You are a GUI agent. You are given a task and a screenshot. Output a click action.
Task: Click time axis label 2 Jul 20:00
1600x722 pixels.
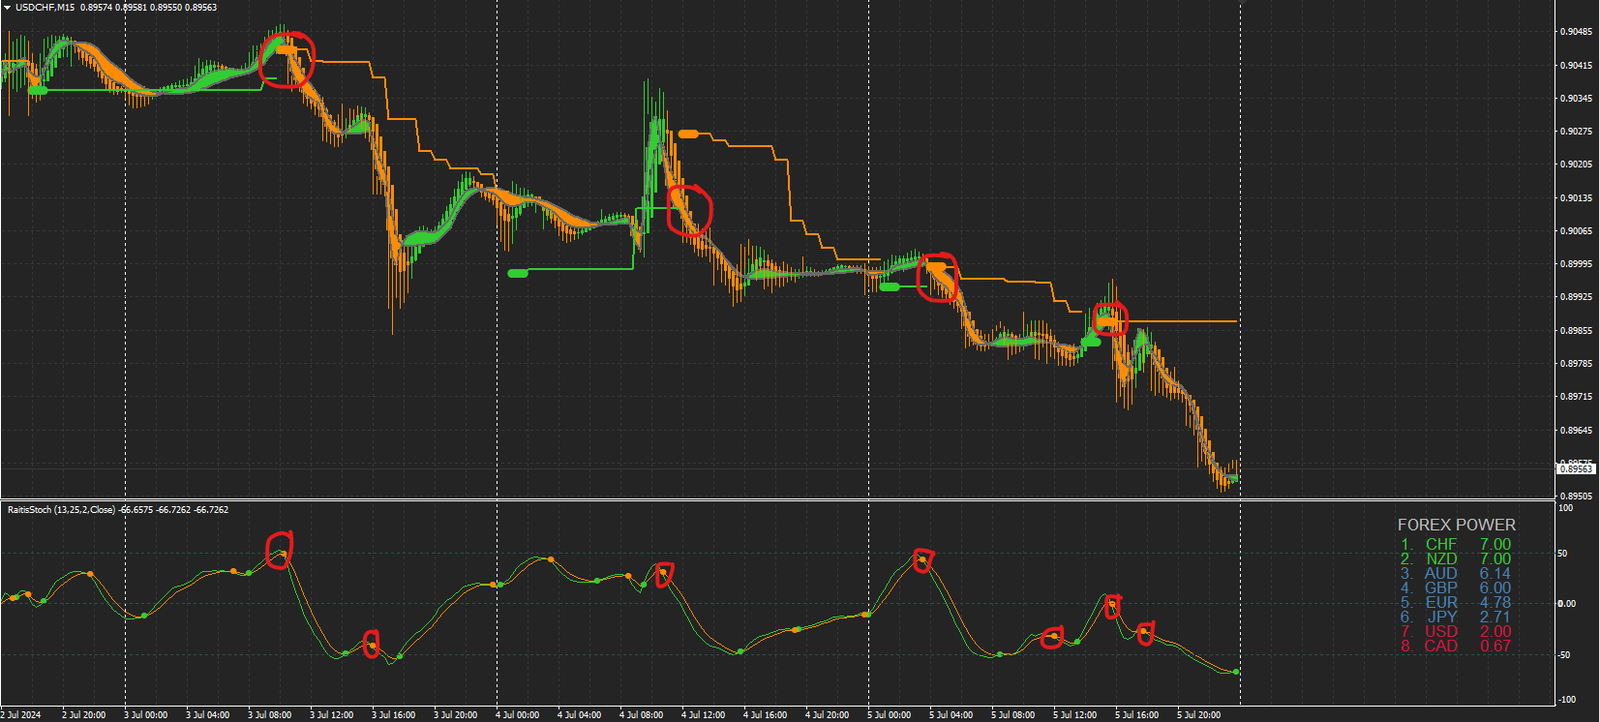pyautogui.click(x=84, y=715)
